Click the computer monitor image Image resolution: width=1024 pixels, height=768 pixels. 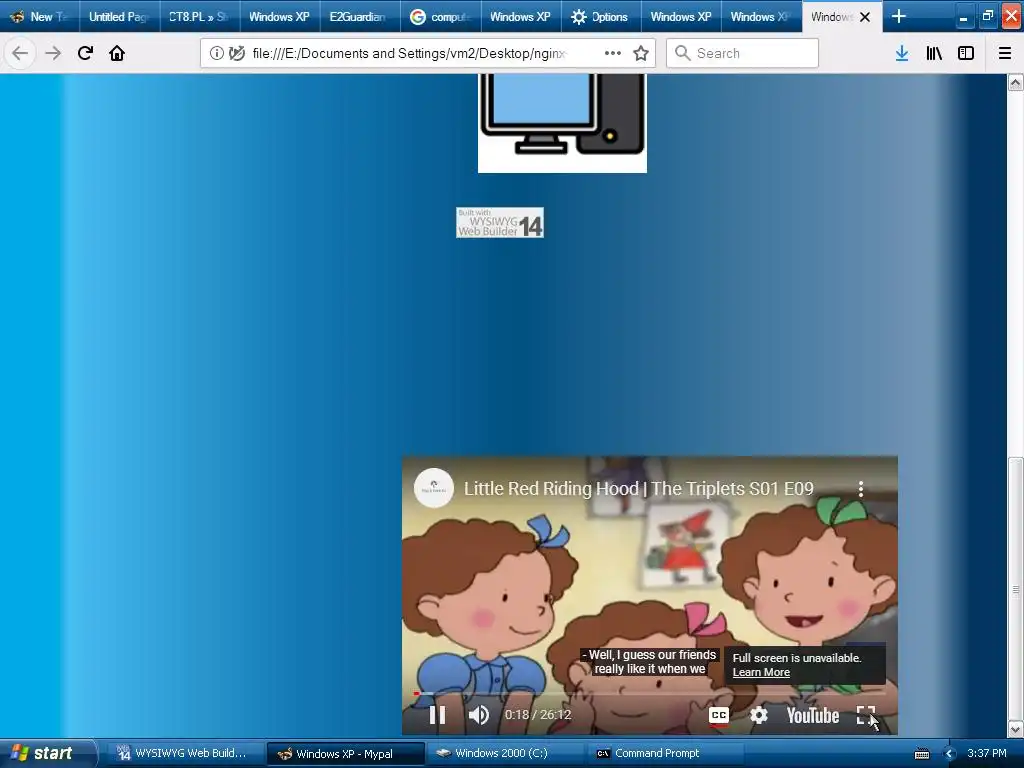(x=562, y=122)
